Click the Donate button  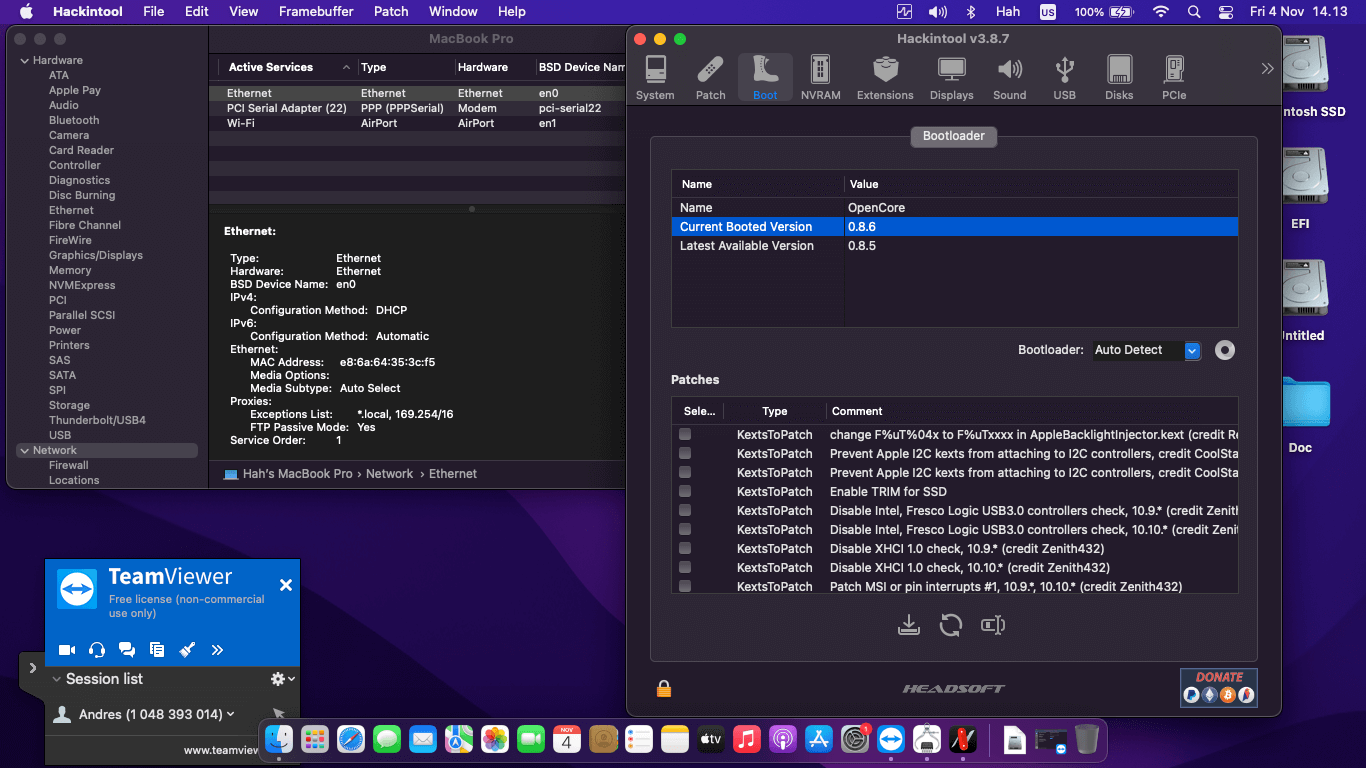click(x=1218, y=687)
